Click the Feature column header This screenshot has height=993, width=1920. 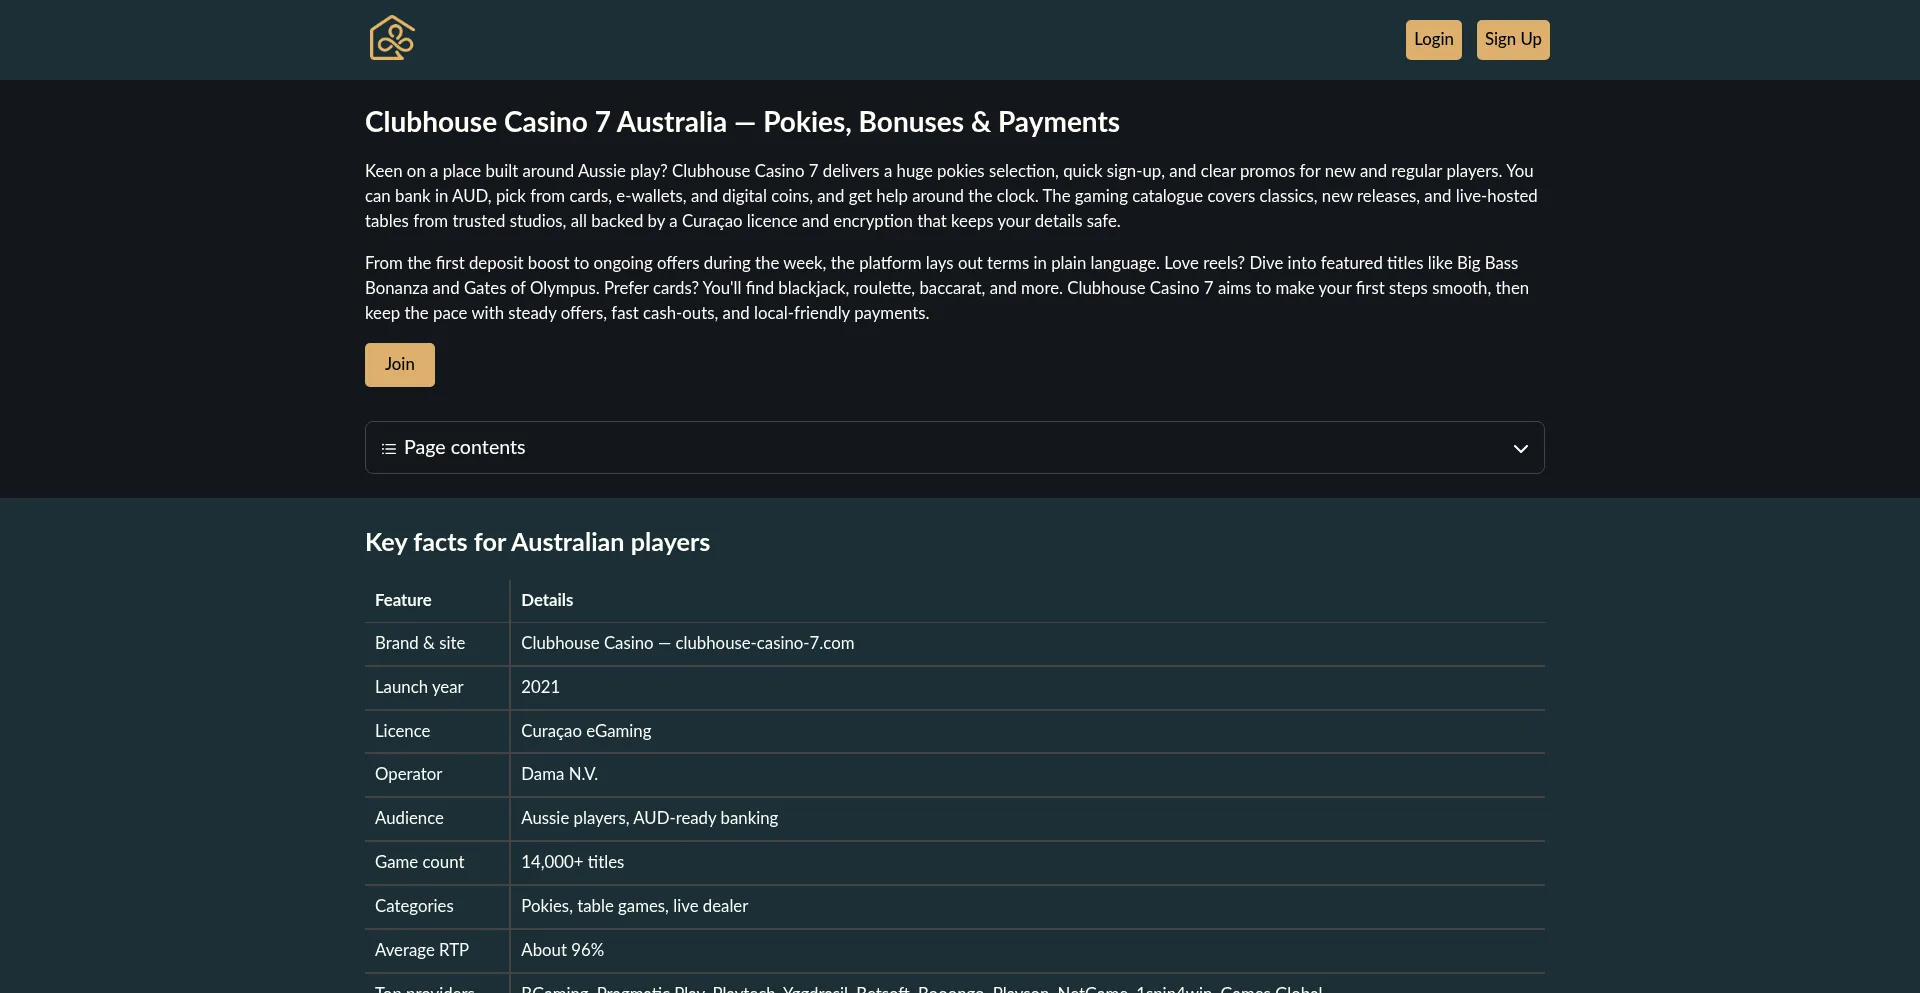pos(403,600)
